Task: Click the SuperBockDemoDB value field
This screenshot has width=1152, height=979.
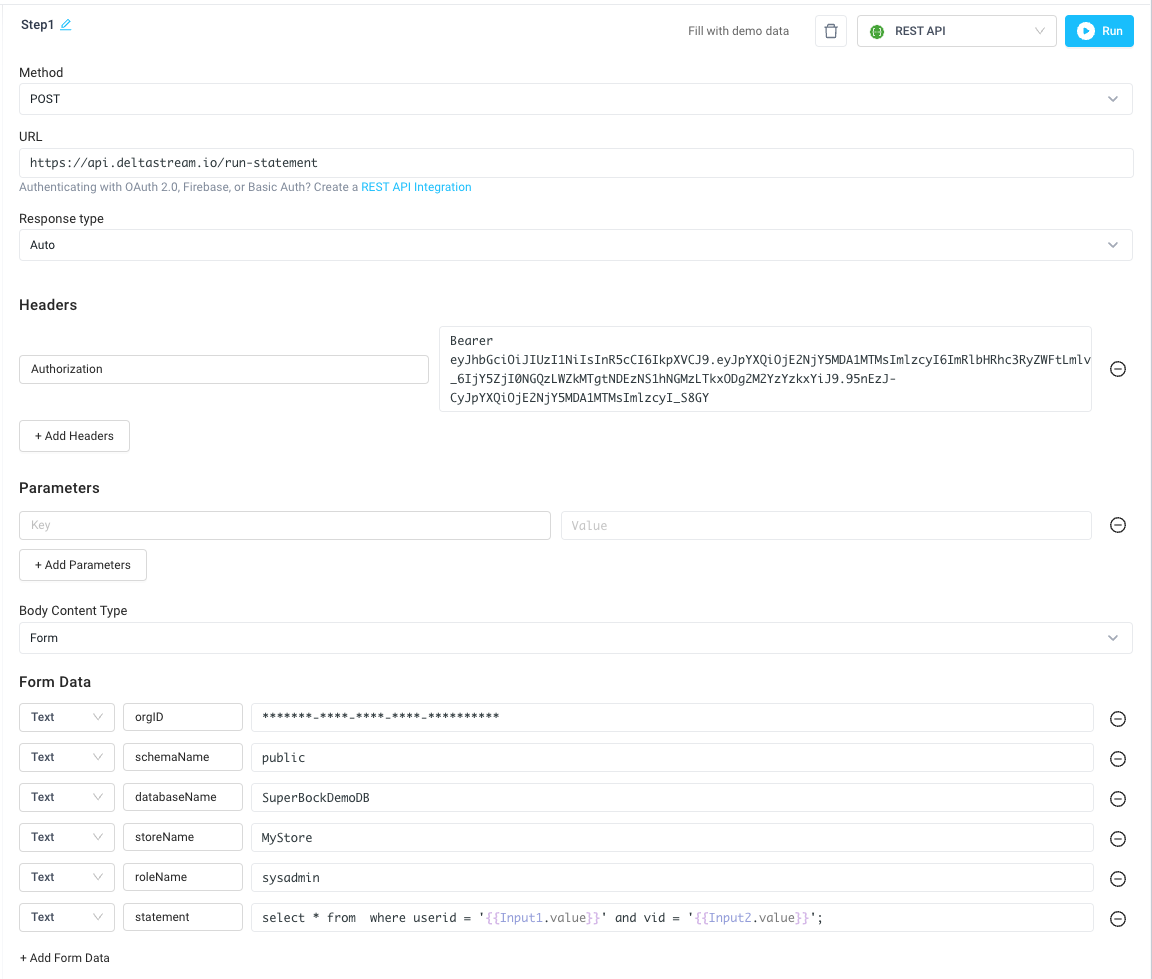Action: tap(672, 797)
